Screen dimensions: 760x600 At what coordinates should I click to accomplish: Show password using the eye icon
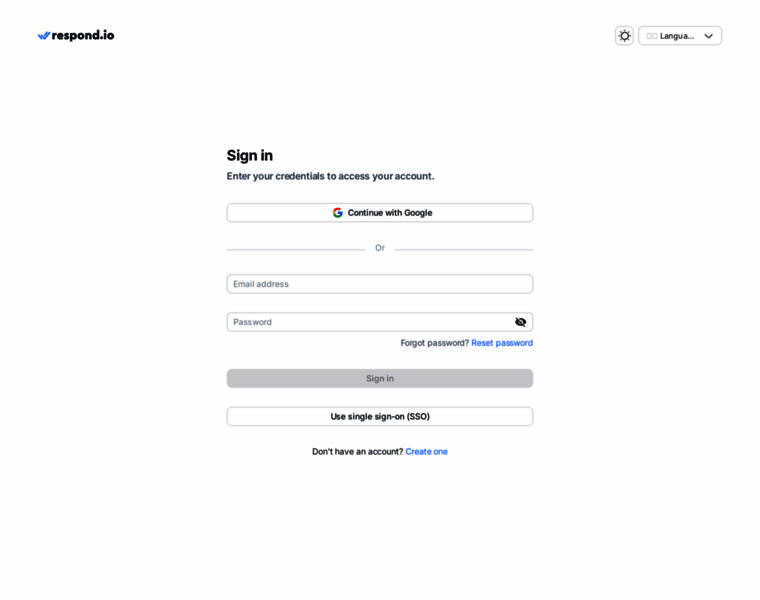[520, 322]
